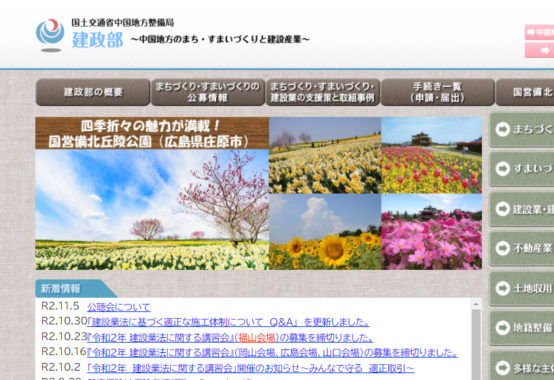Click the arrow icon beside 地籍整備 sidebar item
Viewport: 554px width, 380px height.
503,328
